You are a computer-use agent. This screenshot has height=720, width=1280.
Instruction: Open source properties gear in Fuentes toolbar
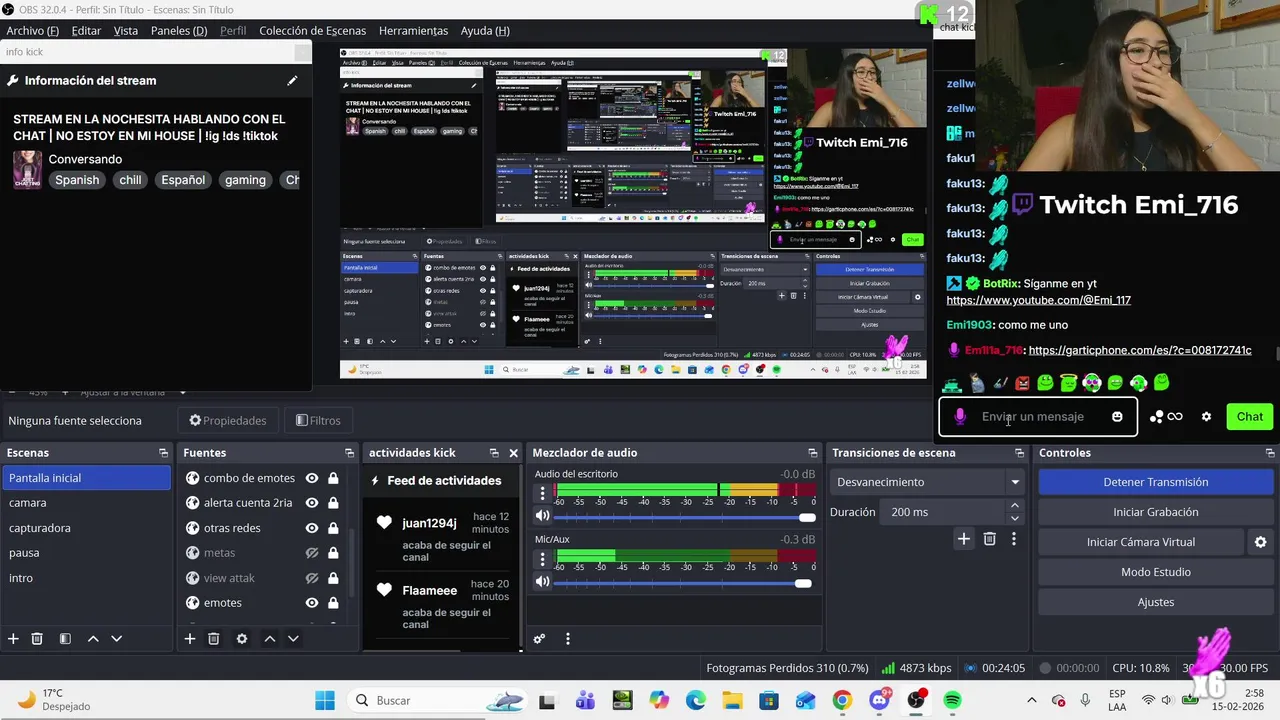[x=242, y=638]
